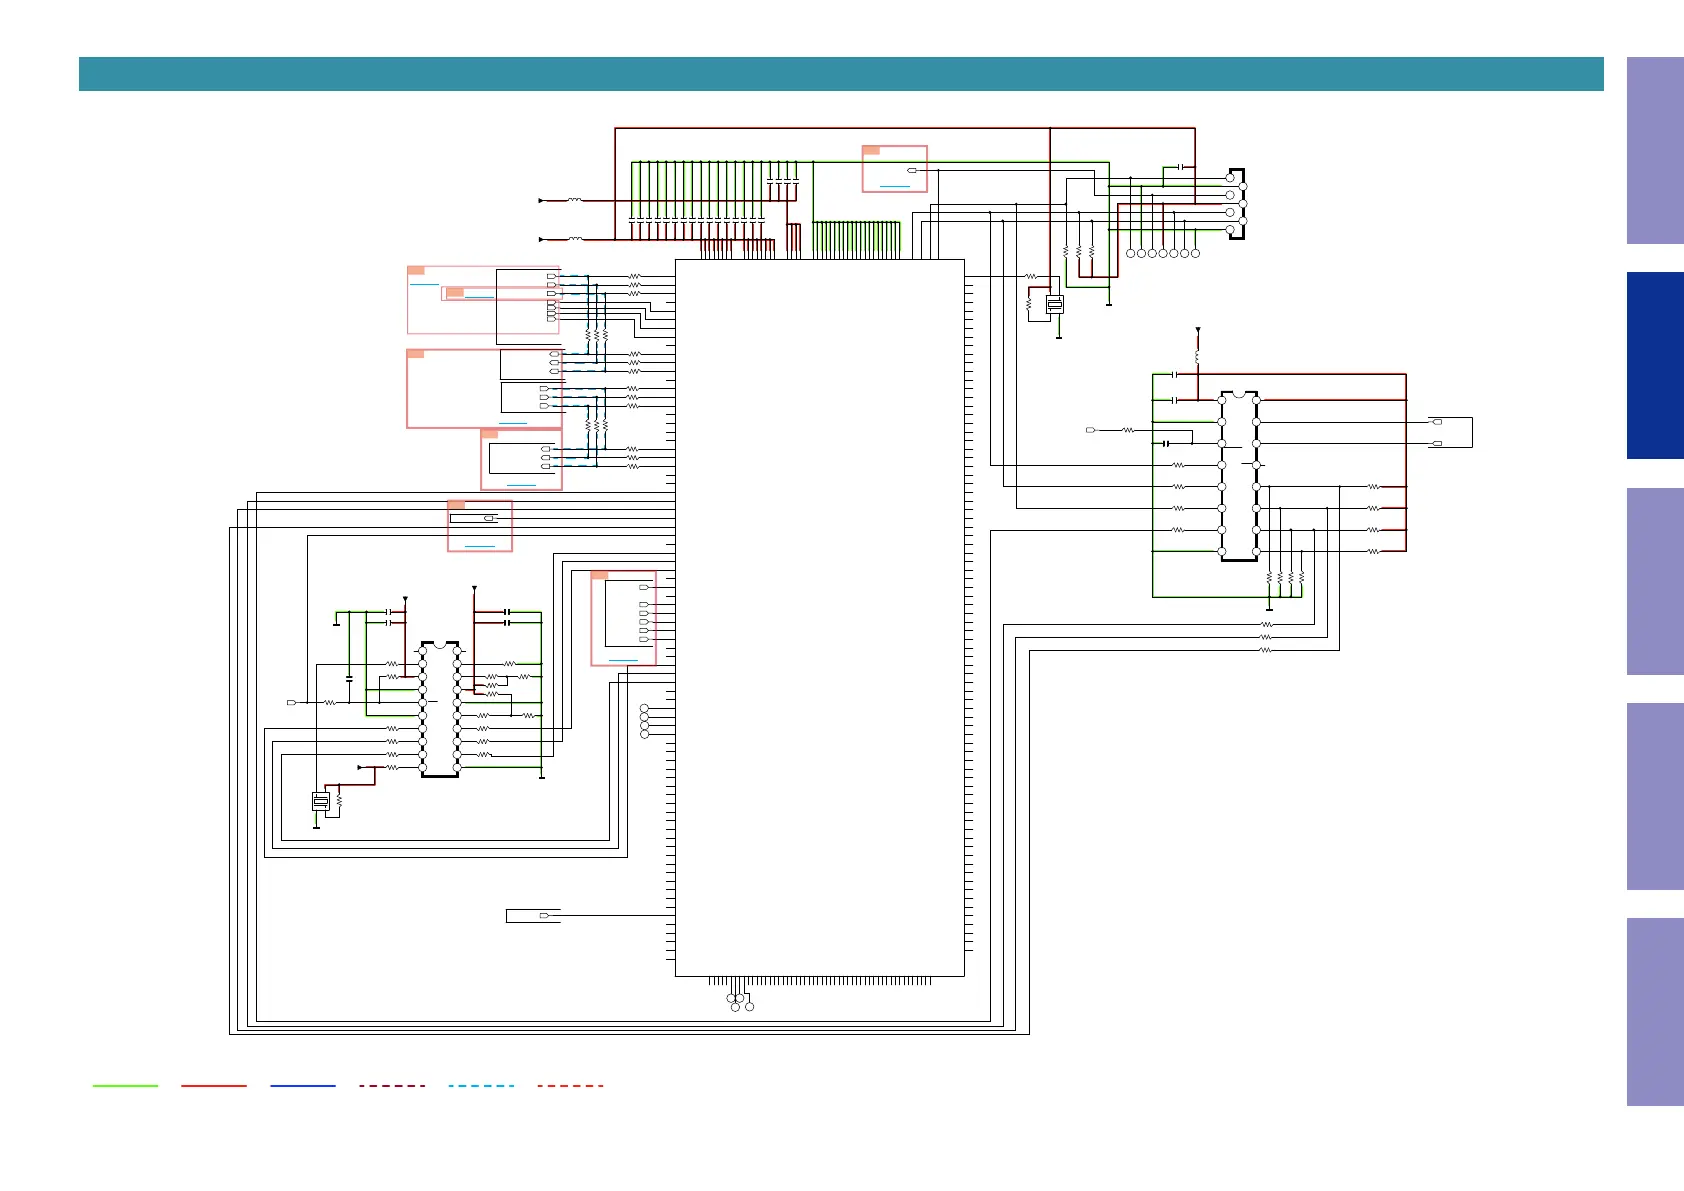The height and width of the screenshot is (1191, 1684).
Task: Click the DIP IC body at lower left
Action: click(440, 709)
